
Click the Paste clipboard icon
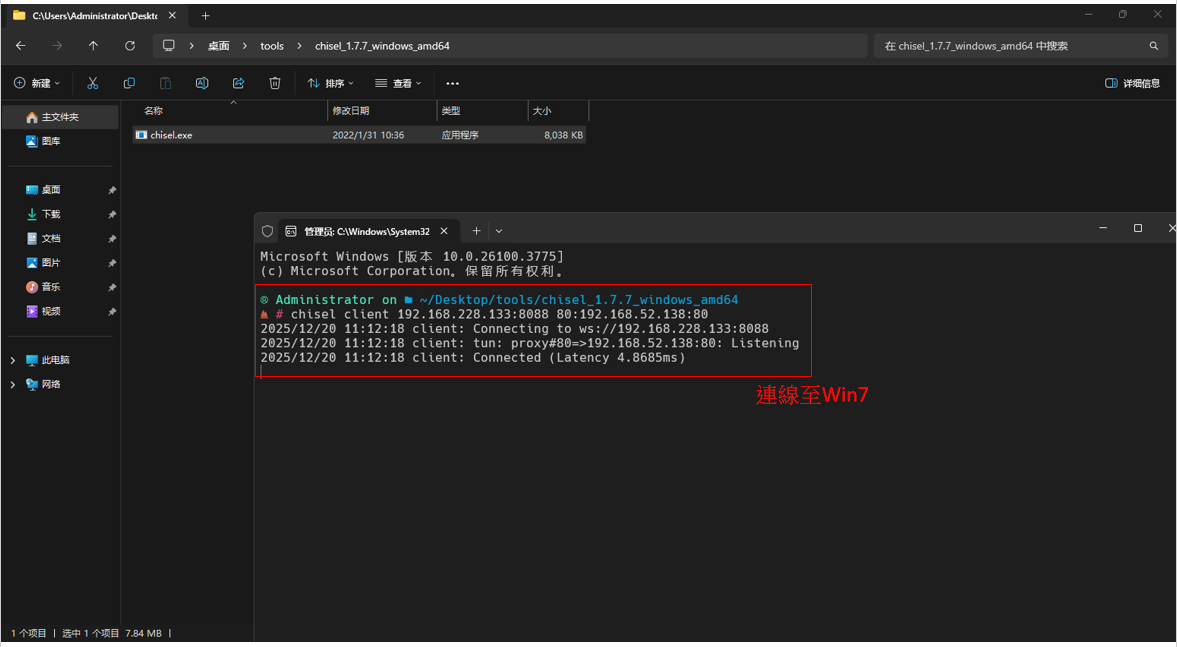point(165,83)
